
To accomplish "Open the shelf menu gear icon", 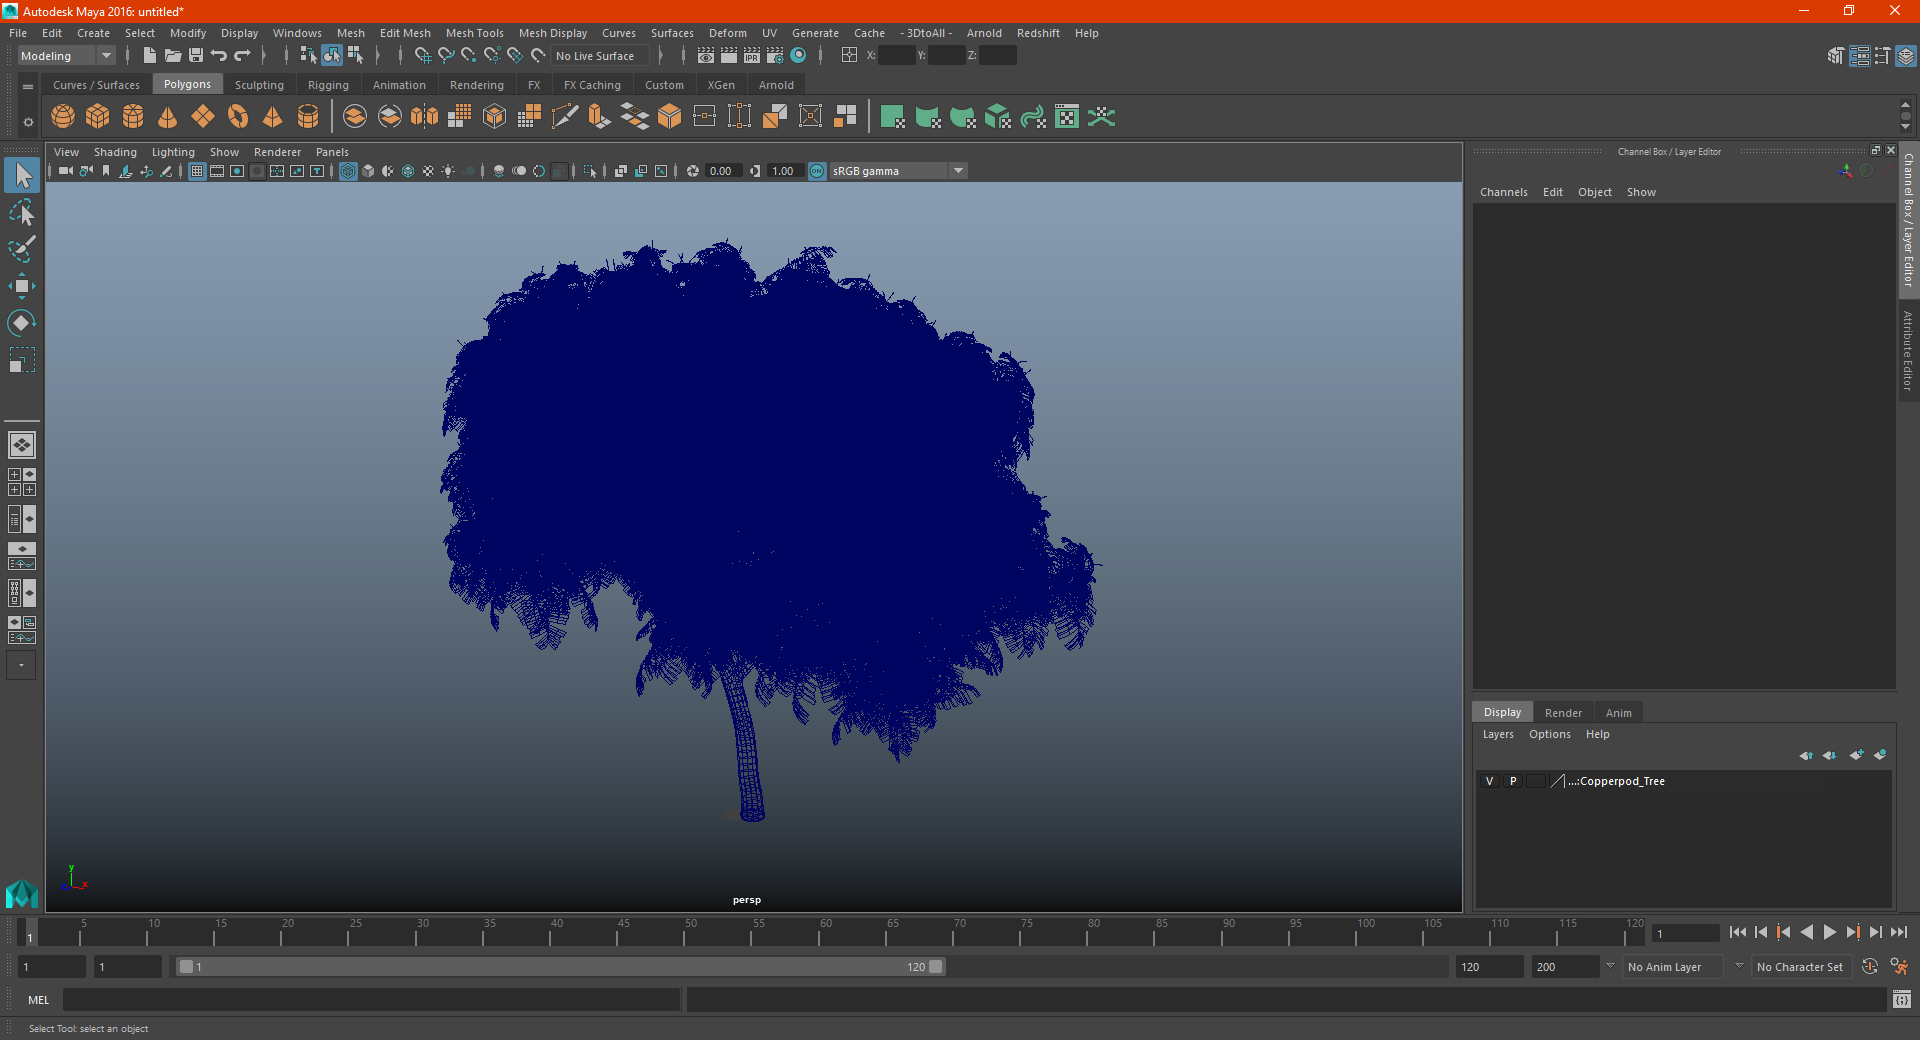I will (x=28, y=122).
